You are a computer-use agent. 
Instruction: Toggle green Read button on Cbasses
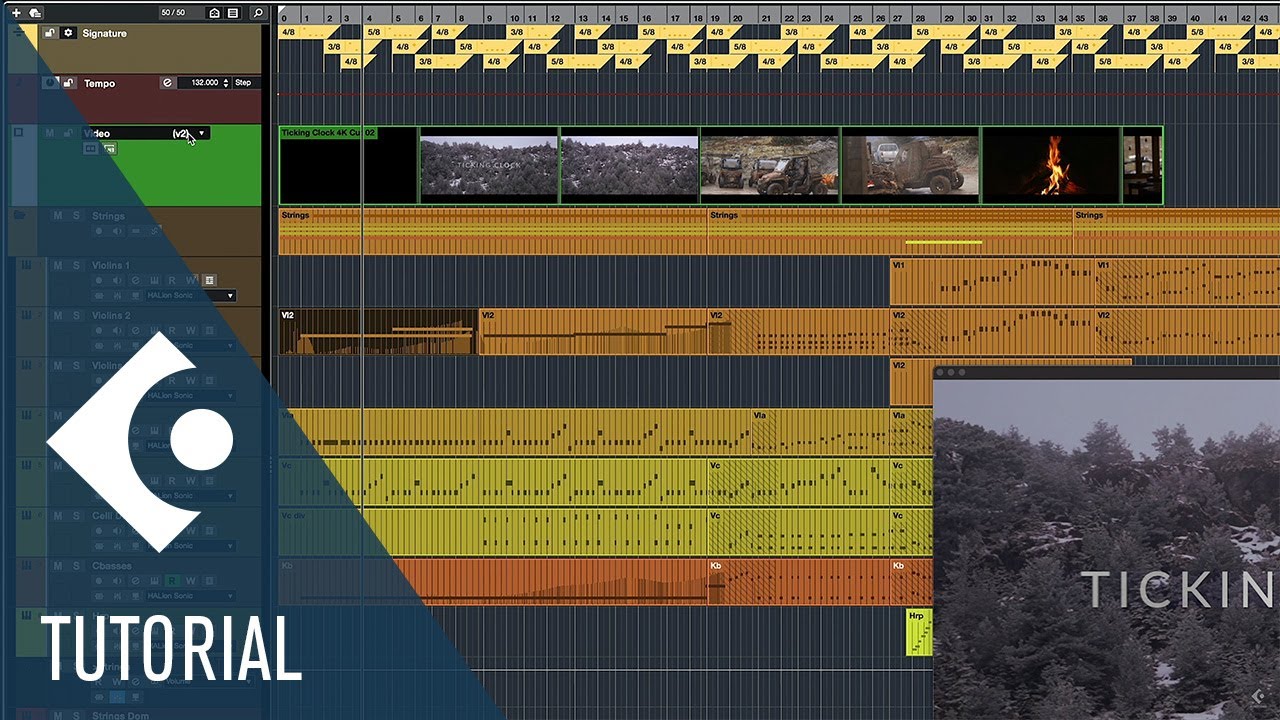tap(172, 581)
